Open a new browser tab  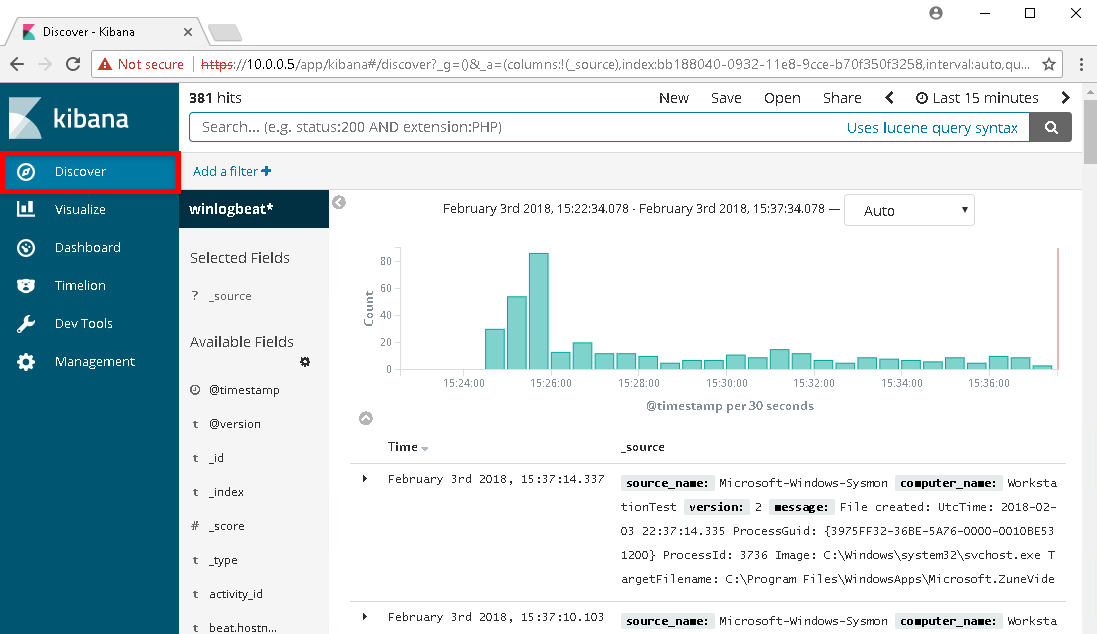tap(225, 32)
